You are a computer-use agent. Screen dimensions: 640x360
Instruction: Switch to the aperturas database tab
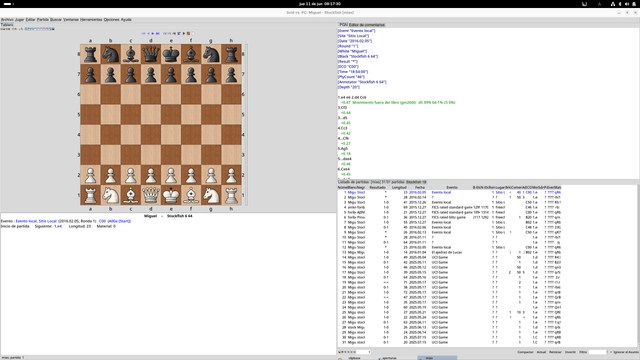click(x=389, y=358)
